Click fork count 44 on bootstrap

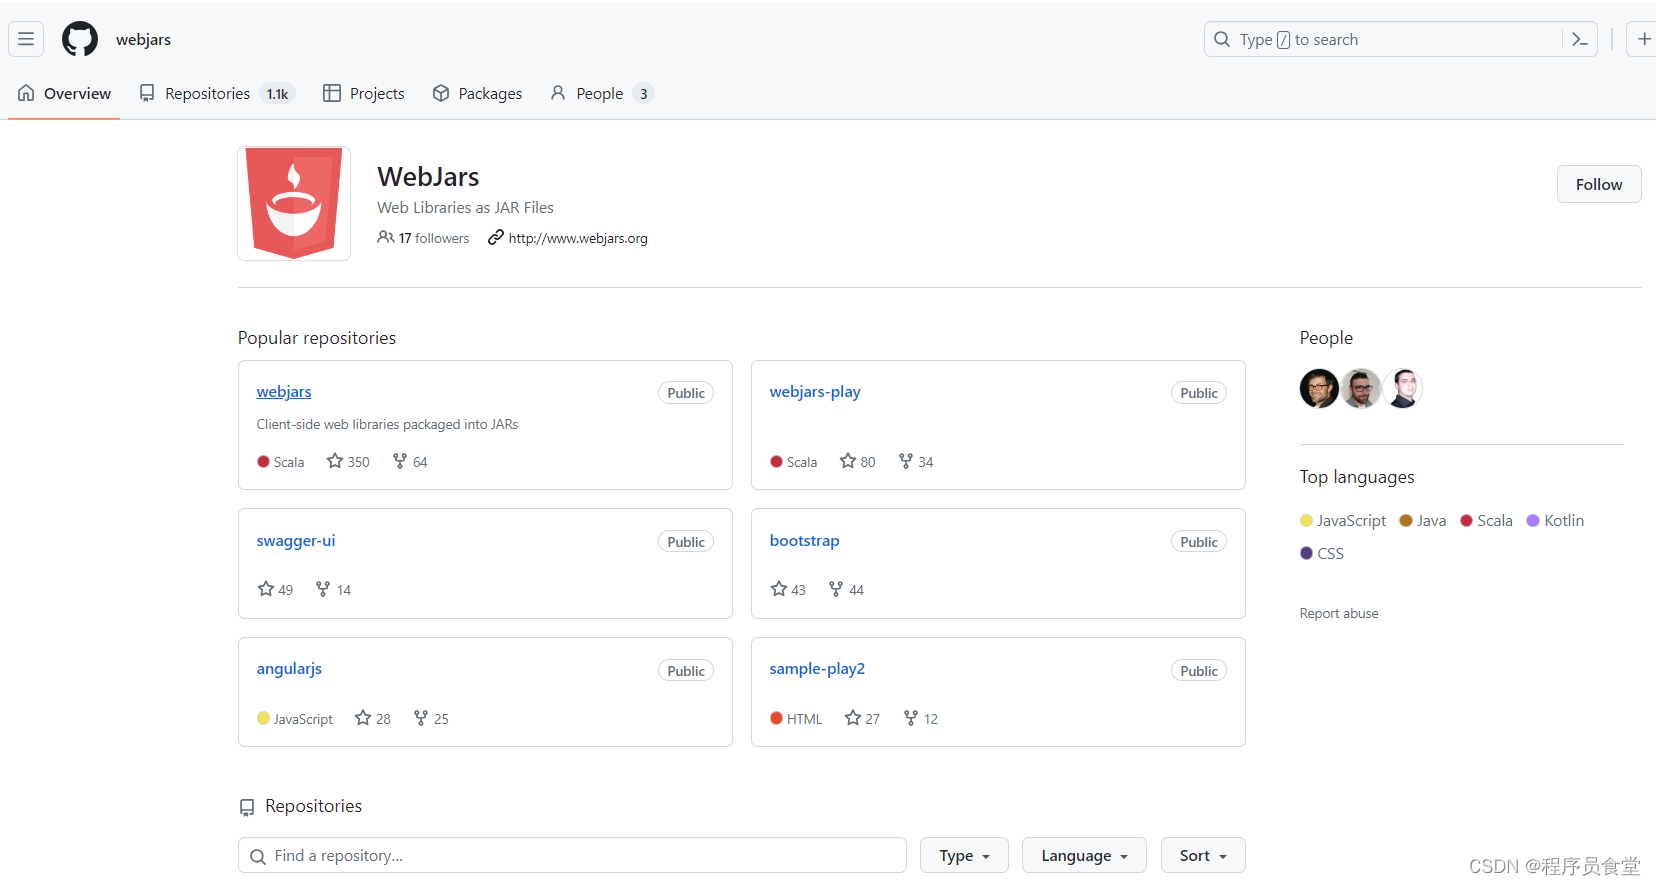point(846,589)
